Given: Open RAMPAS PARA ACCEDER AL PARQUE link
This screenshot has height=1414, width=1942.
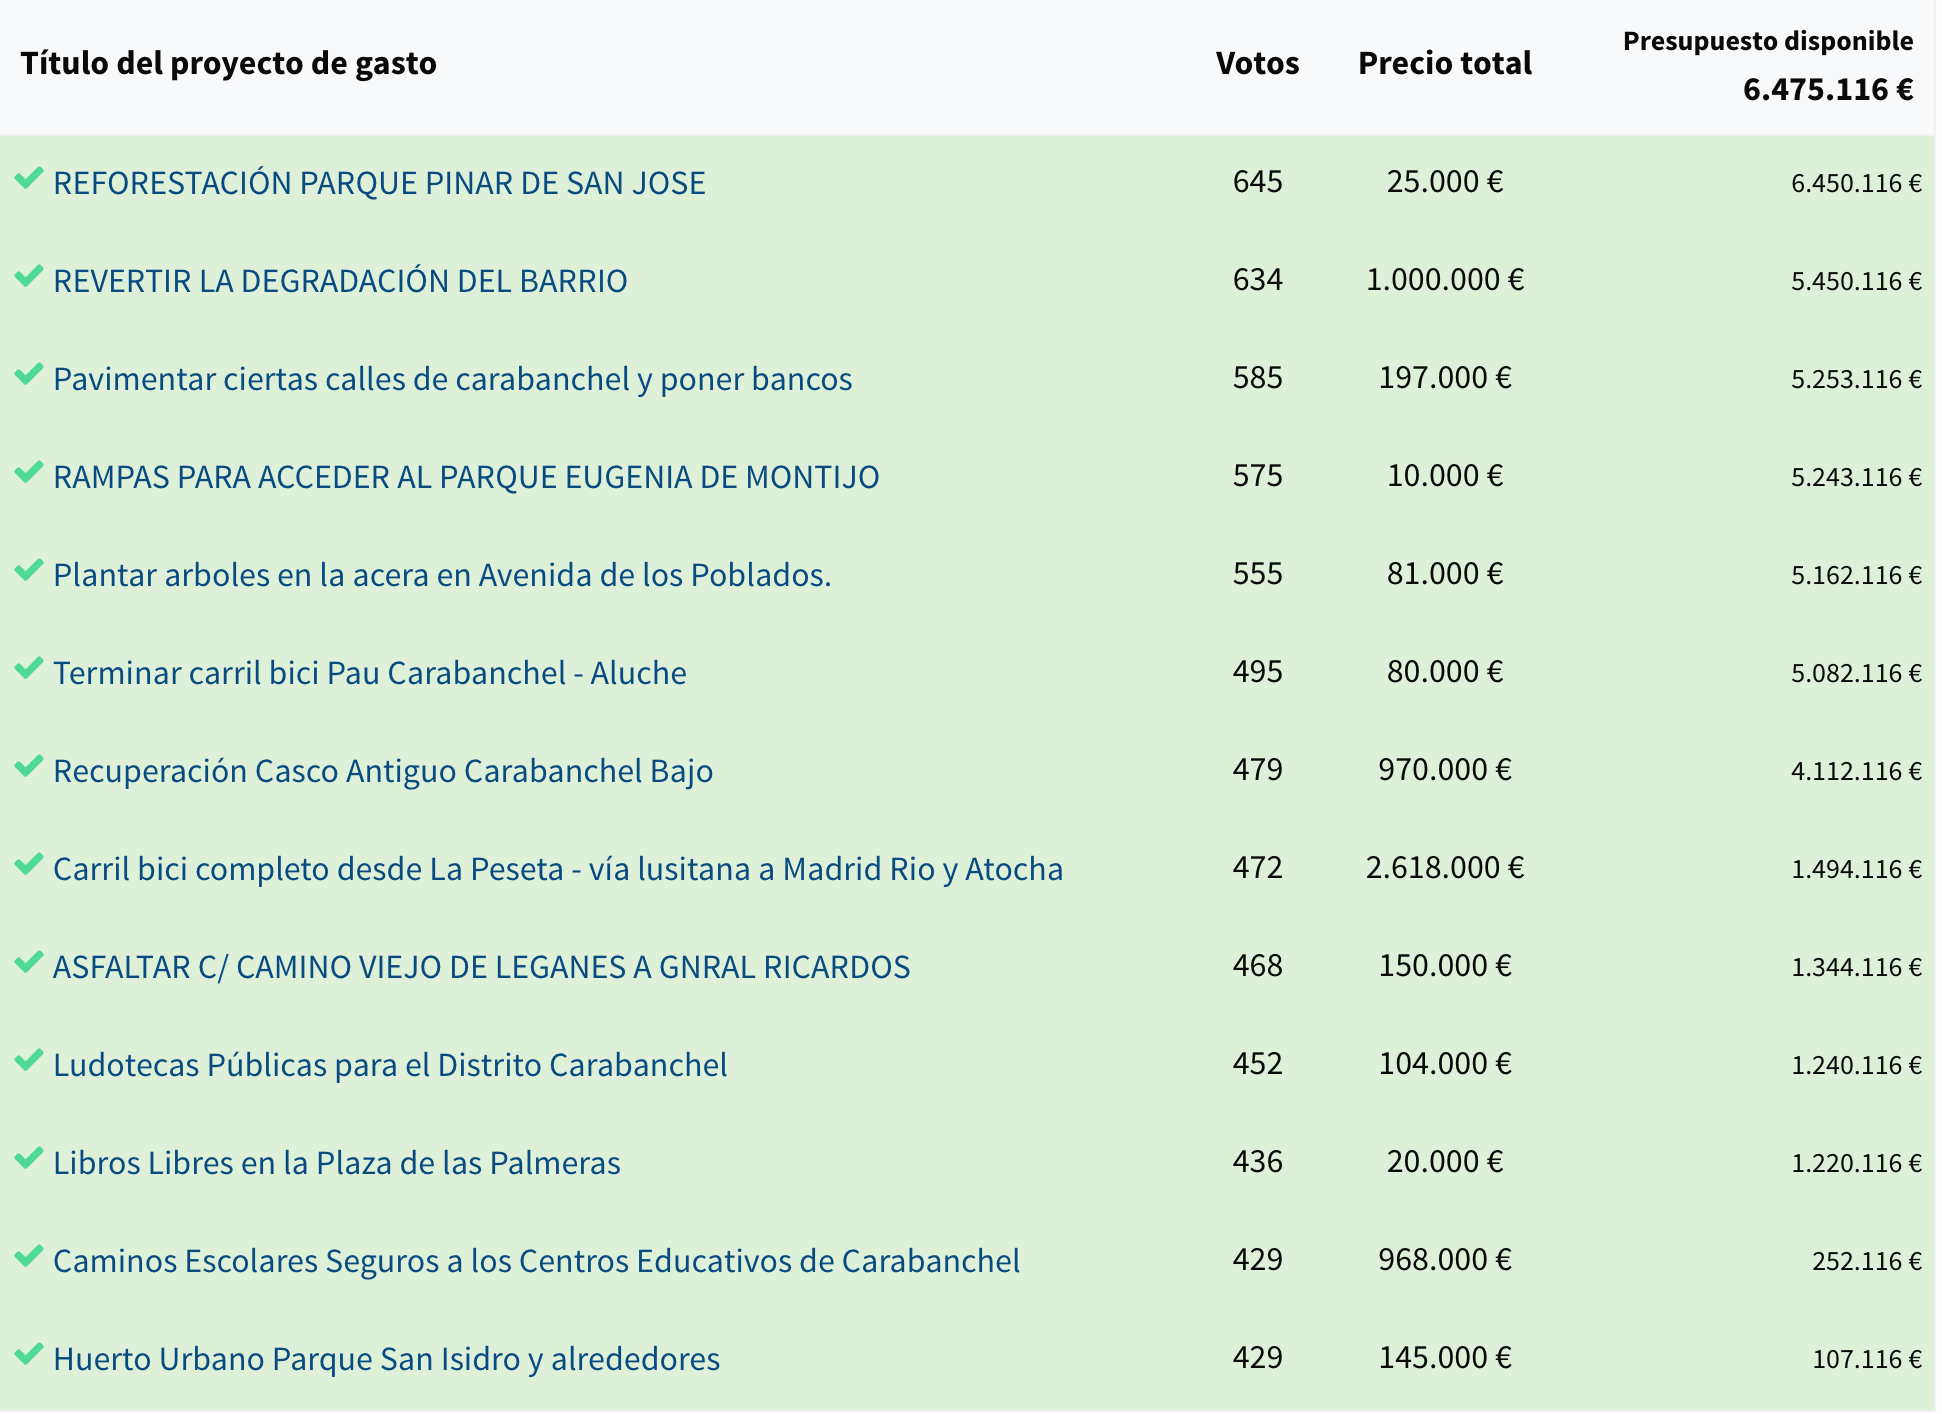Looking at the screenshot, I should pos(466,477).
